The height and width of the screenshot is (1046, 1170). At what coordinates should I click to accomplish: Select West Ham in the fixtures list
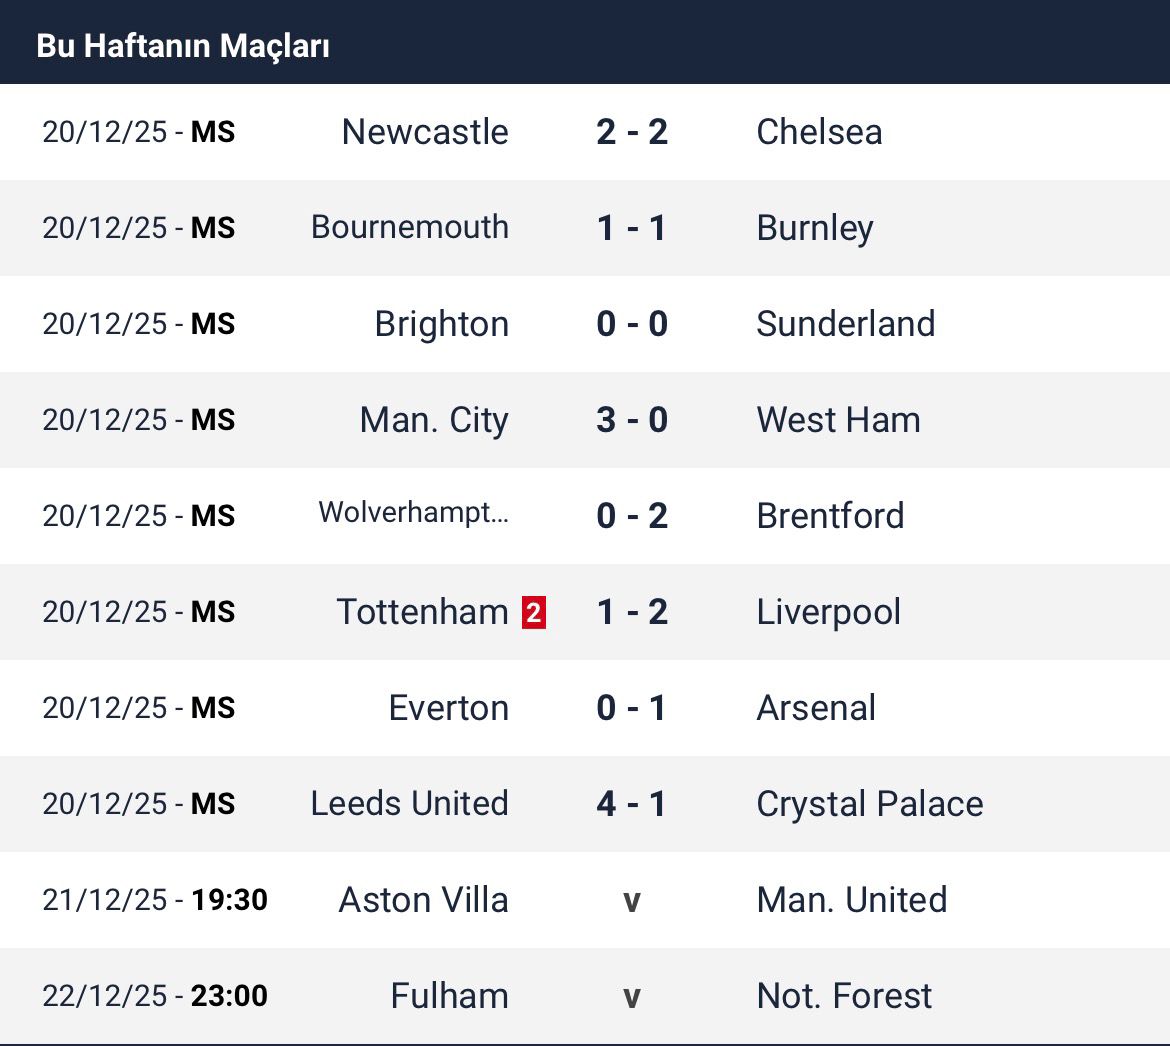point(838,420)
